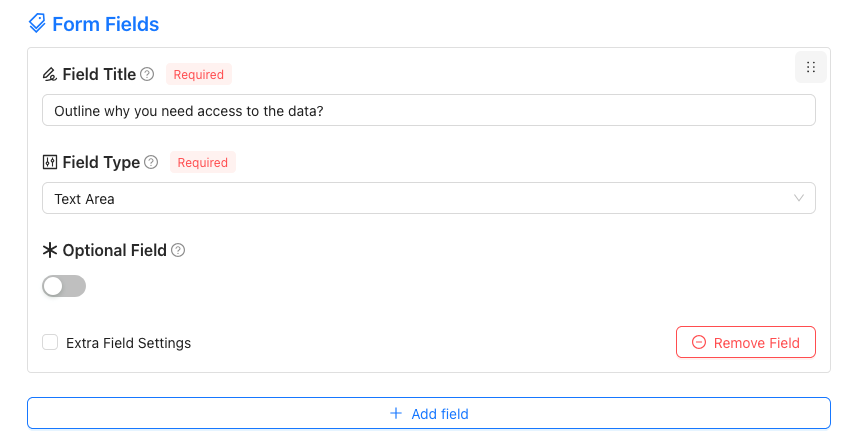Click the Field Type dropdown chevron arrow
This screenshot has width=855, height=441.
799,198
